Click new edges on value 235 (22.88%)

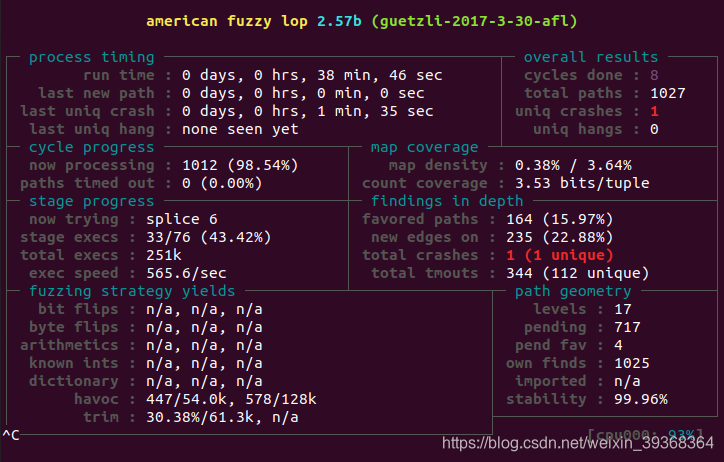pyautogui.click(x=559, y=237)
